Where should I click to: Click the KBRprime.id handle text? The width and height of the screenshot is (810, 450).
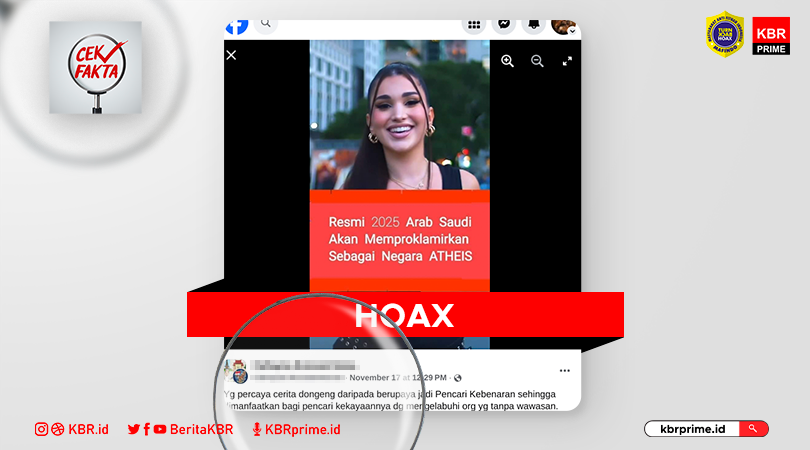pos(303,429)
